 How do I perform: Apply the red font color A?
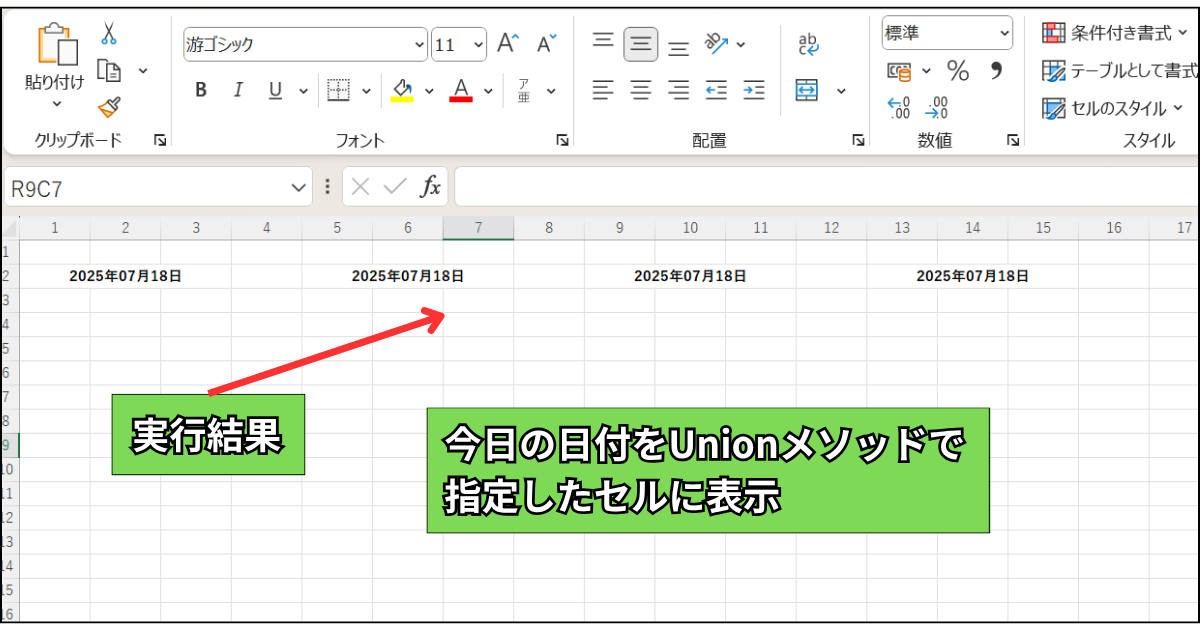click(x=461, y=90)
